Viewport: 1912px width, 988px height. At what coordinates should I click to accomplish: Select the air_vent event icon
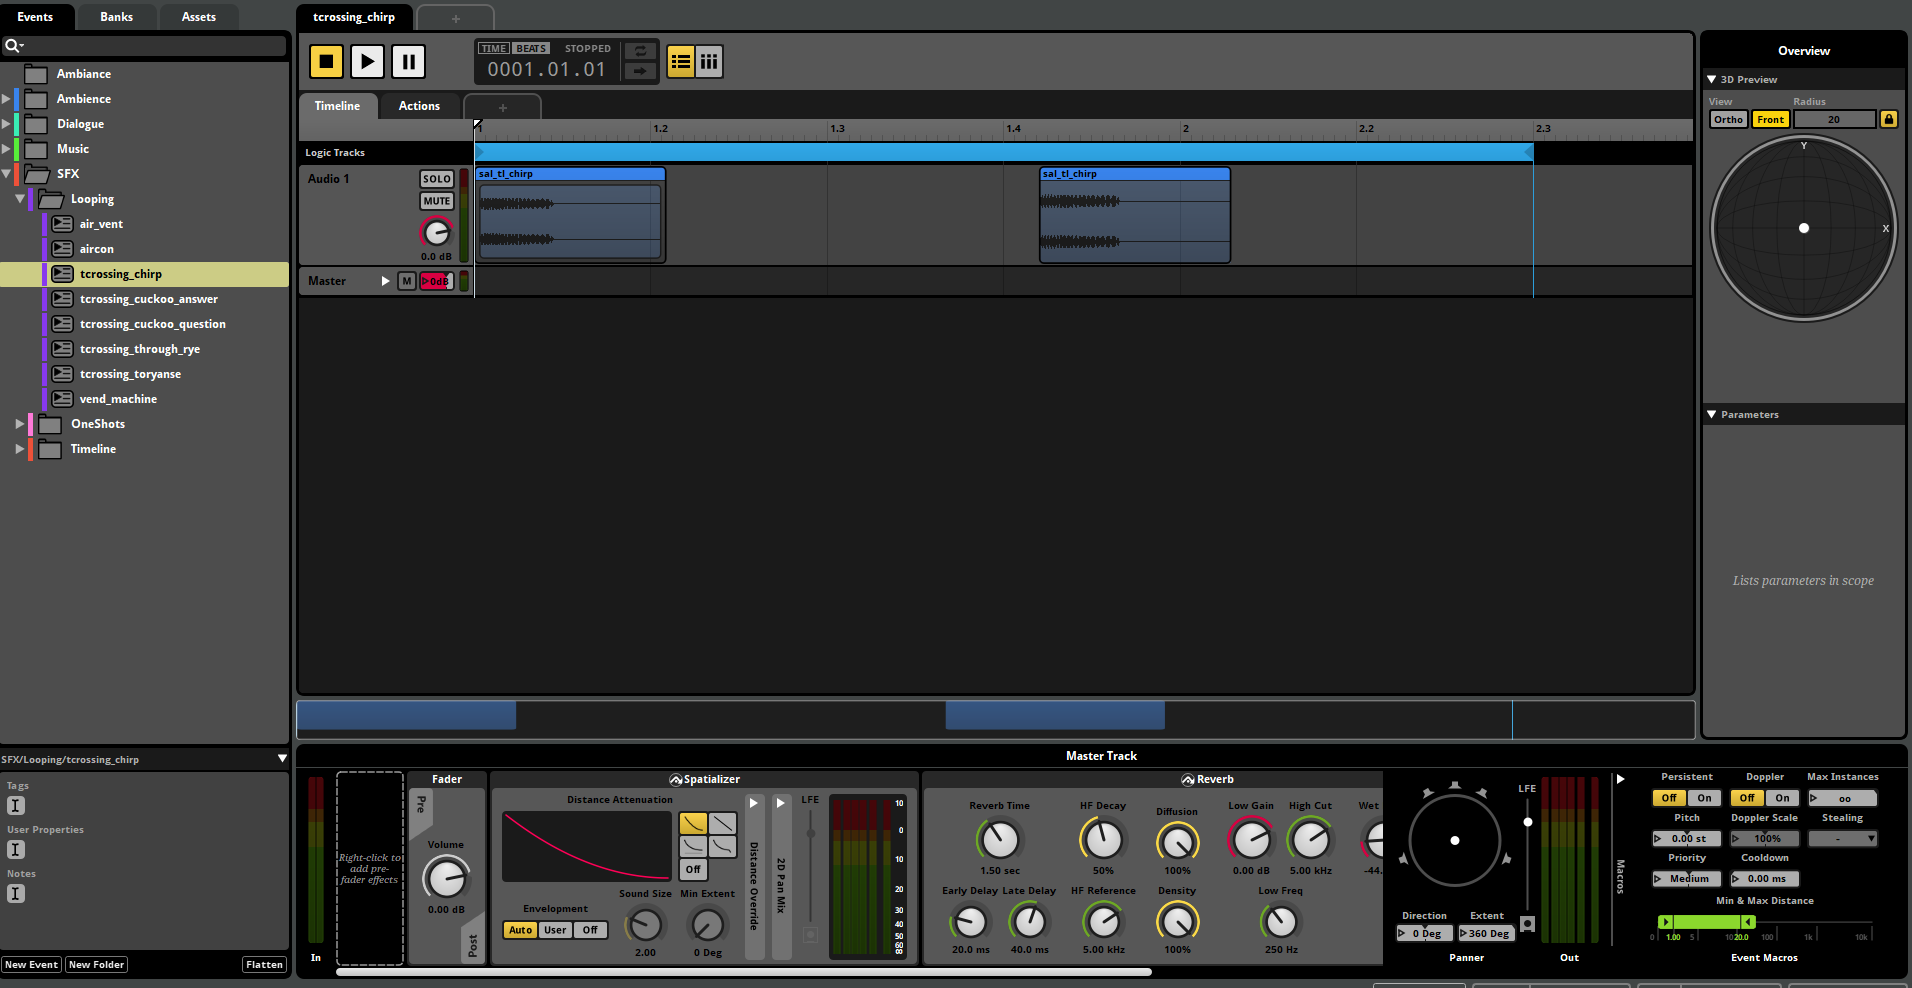tap(62, 224)
